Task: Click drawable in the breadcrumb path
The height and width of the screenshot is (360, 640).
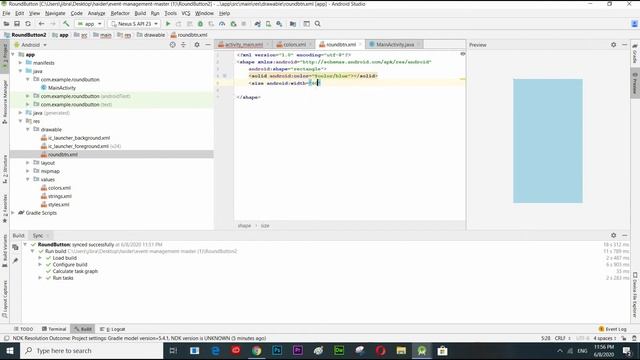Action: coord(151,35)
